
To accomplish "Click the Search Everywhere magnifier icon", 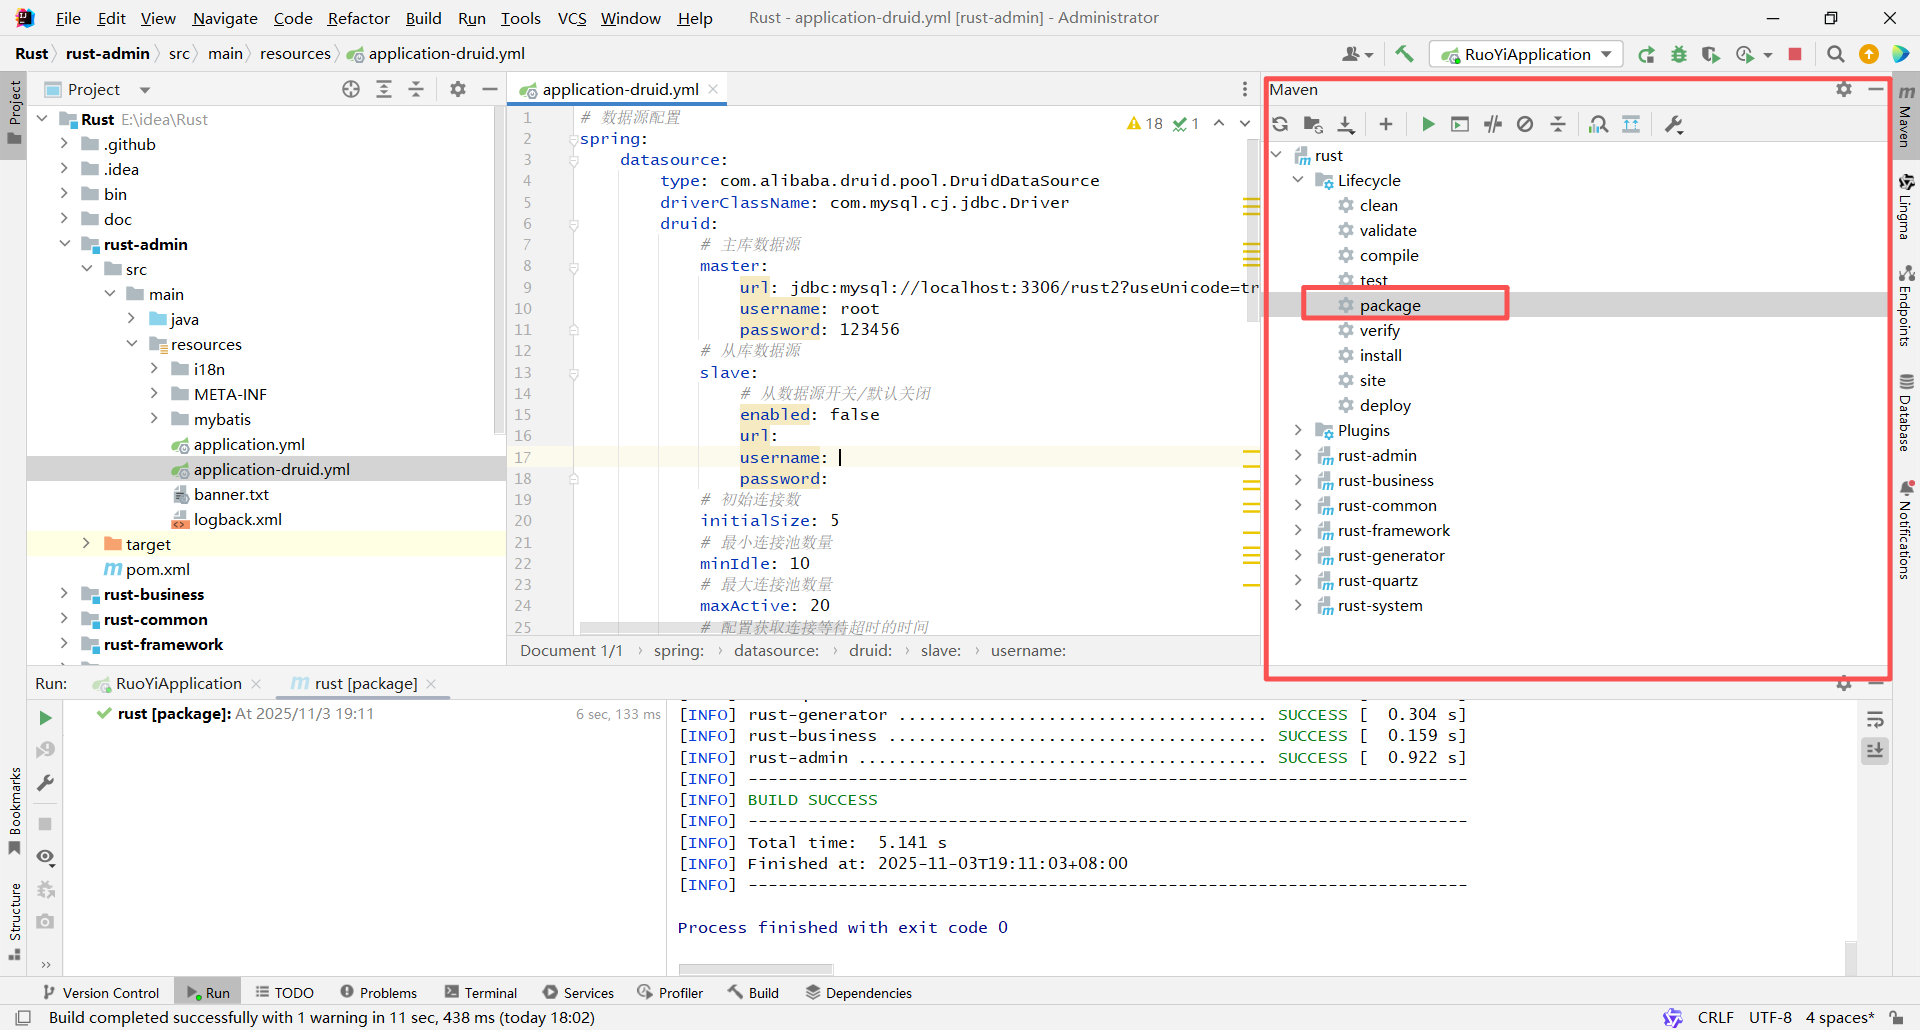I will pyautogui.click(x=1835, y=54).
